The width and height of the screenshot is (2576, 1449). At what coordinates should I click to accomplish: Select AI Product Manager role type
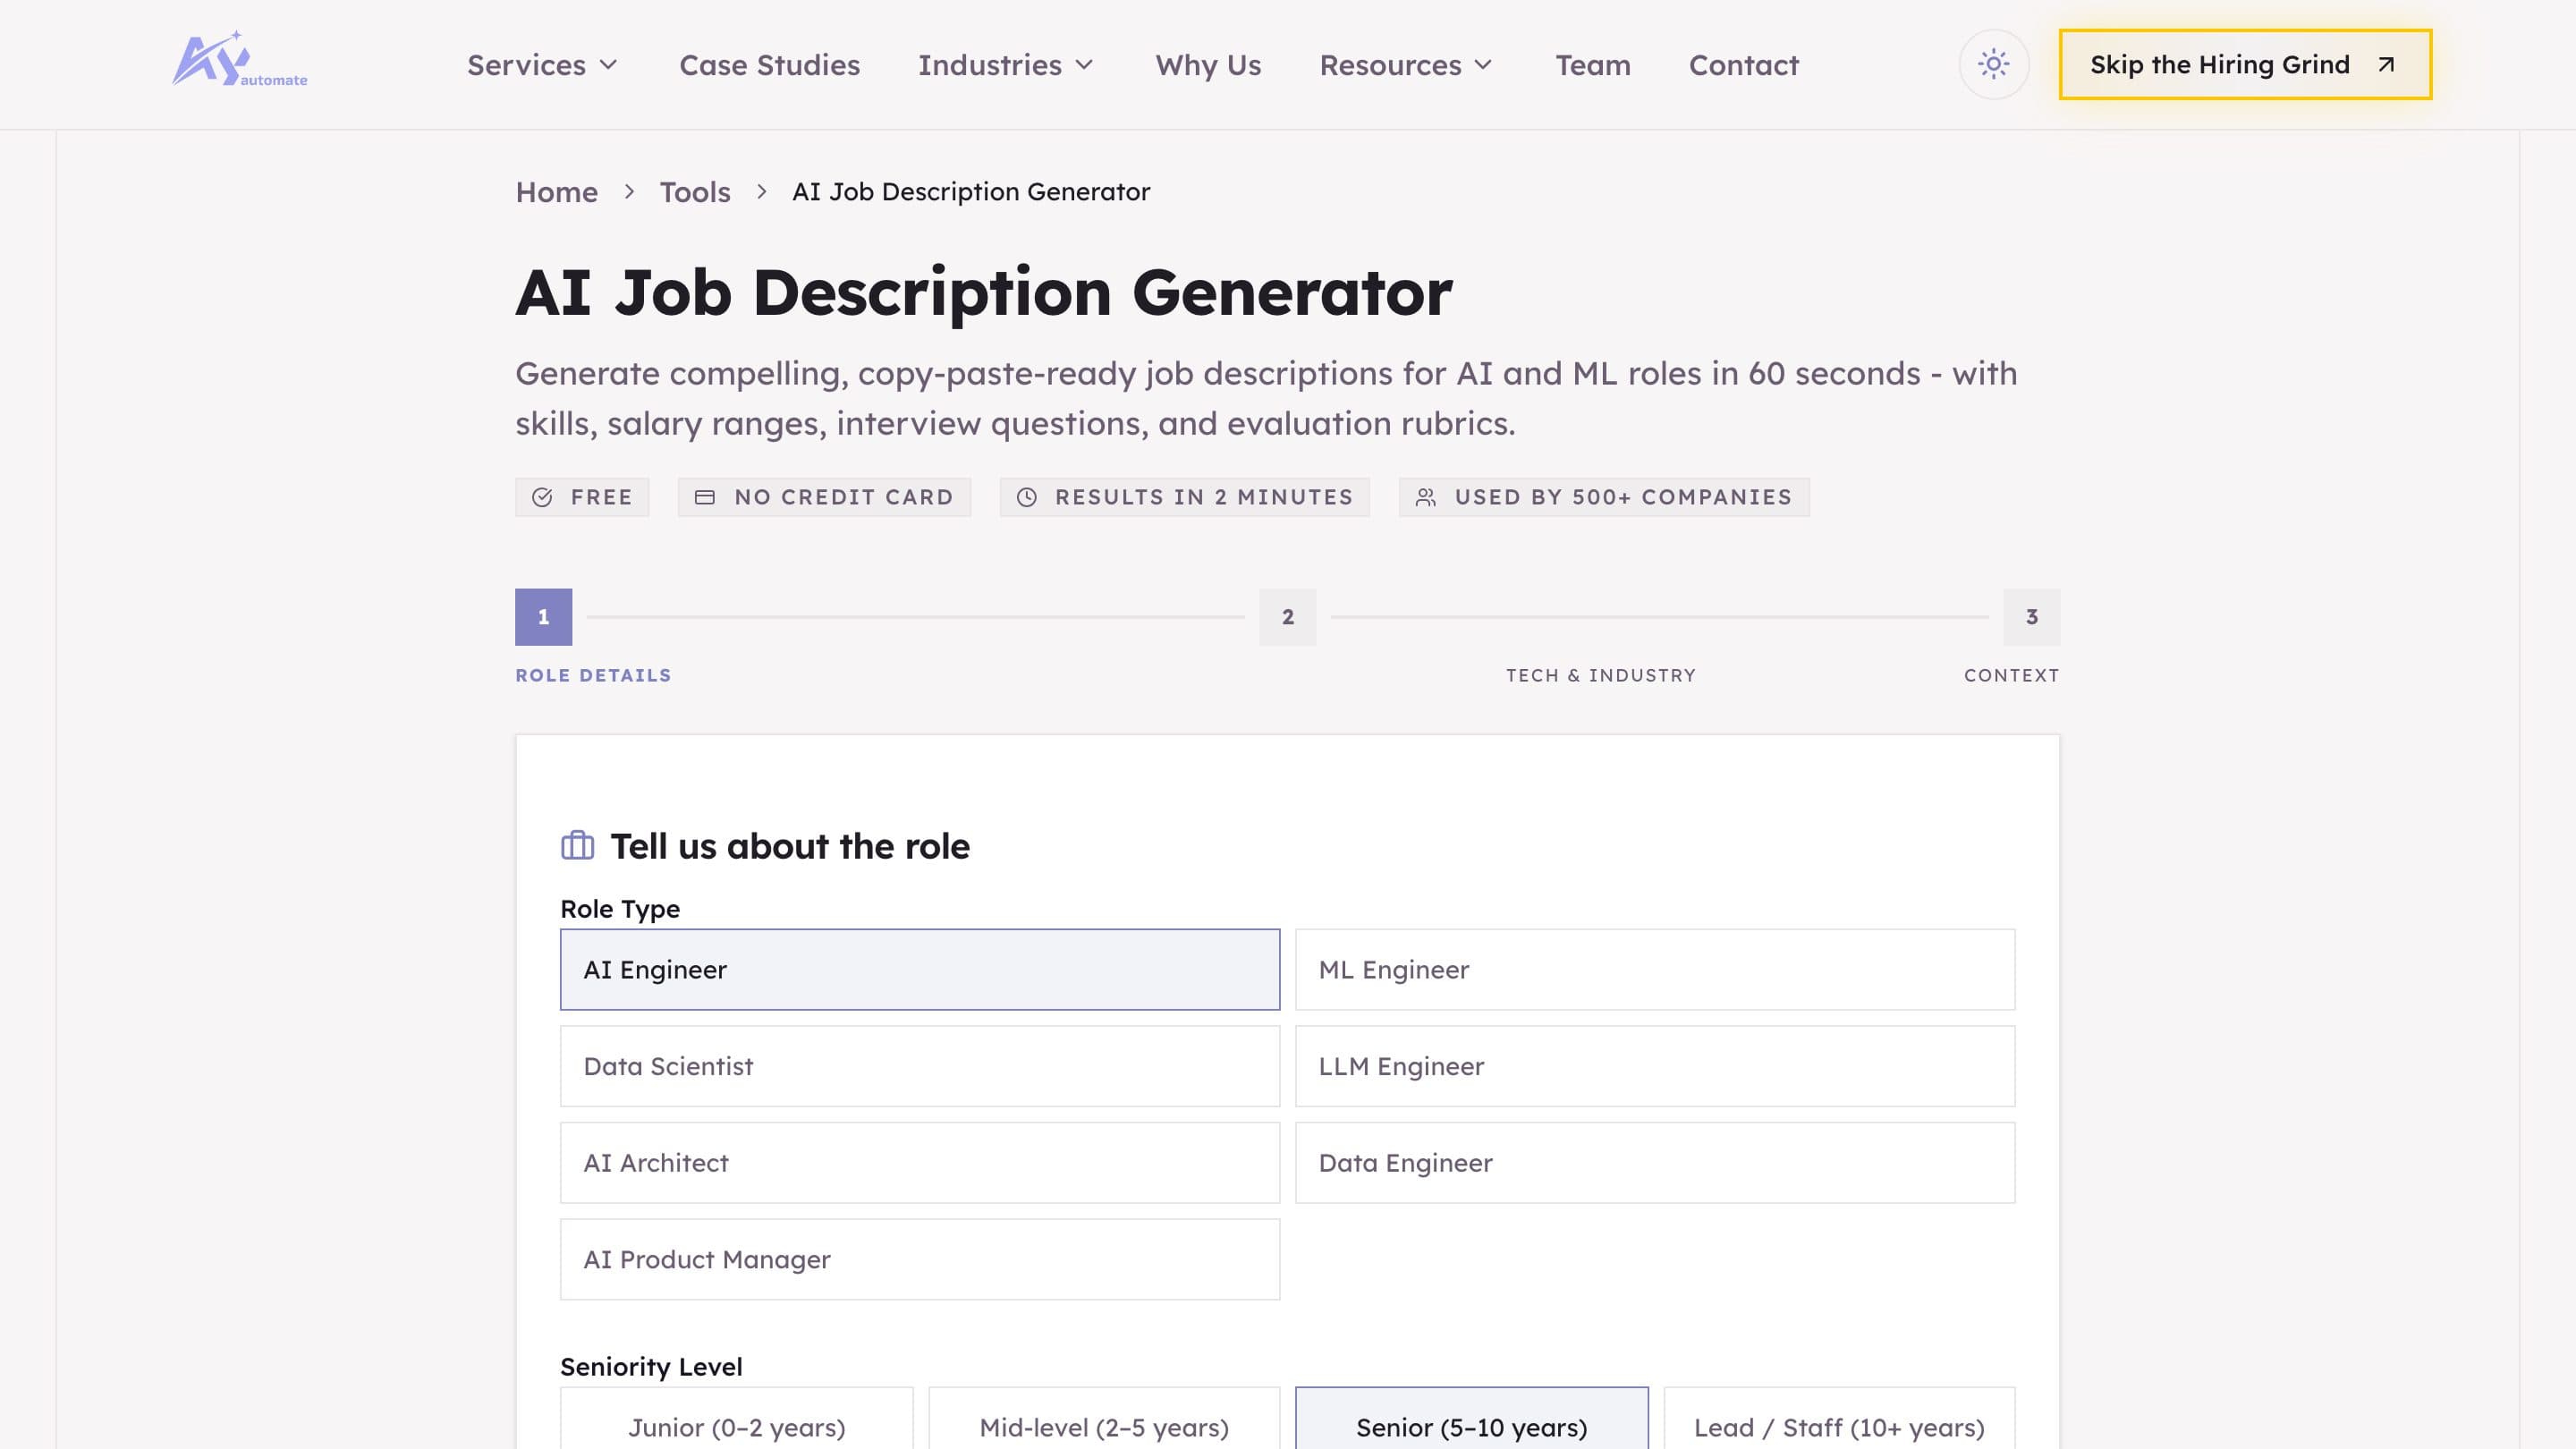(919, 1259)
